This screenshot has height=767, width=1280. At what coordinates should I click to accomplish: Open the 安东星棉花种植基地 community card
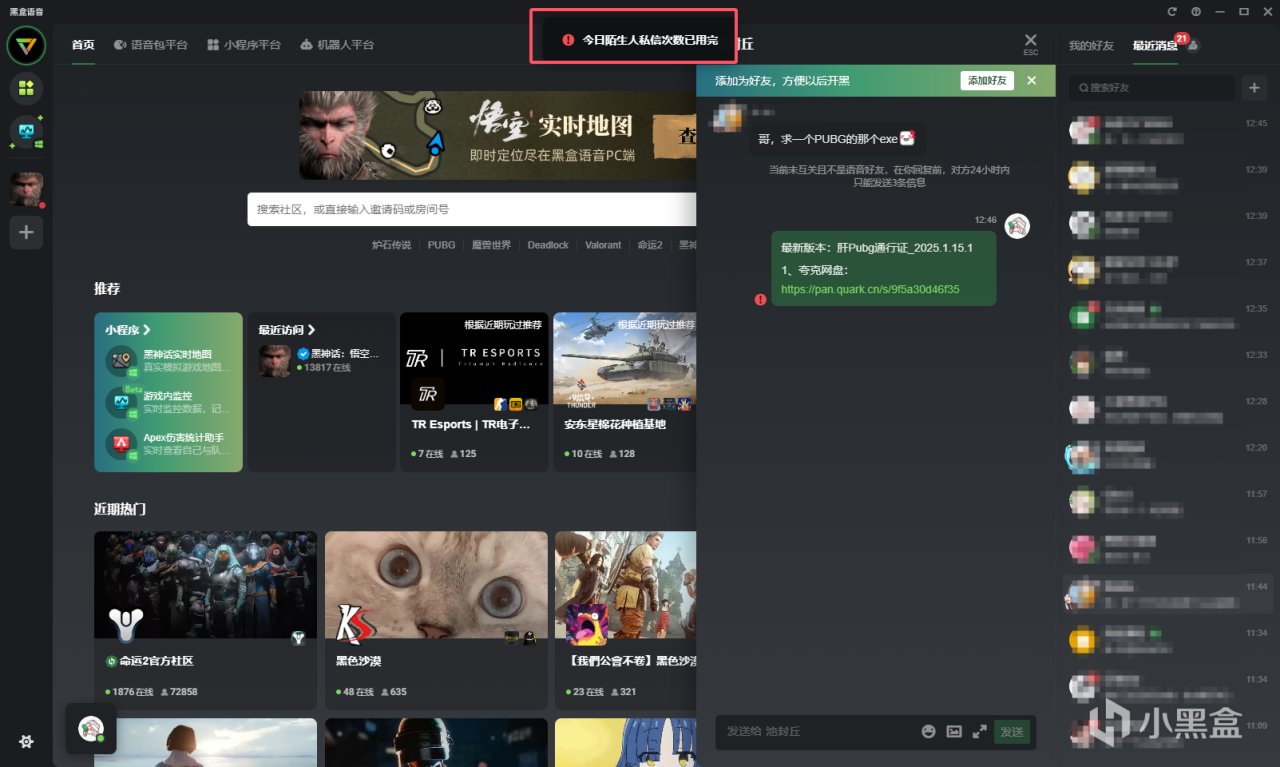click(625, 391)
